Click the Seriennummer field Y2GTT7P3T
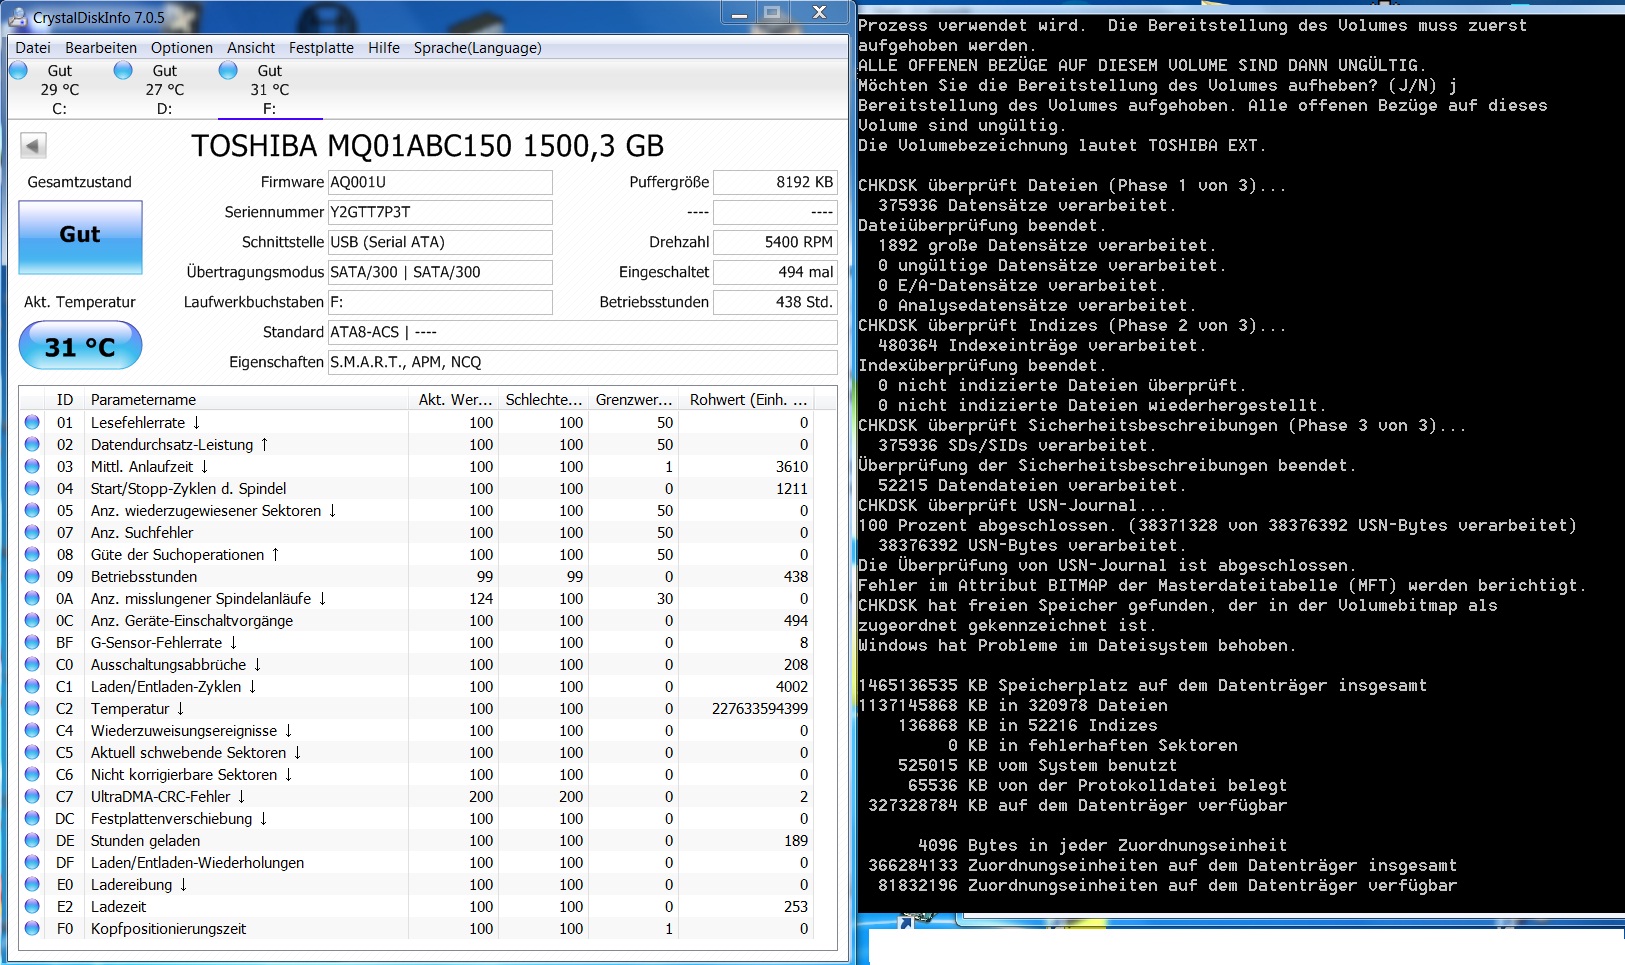This screenshot has height=965, width=1625. pyautogui.click(x=440, y=212)
